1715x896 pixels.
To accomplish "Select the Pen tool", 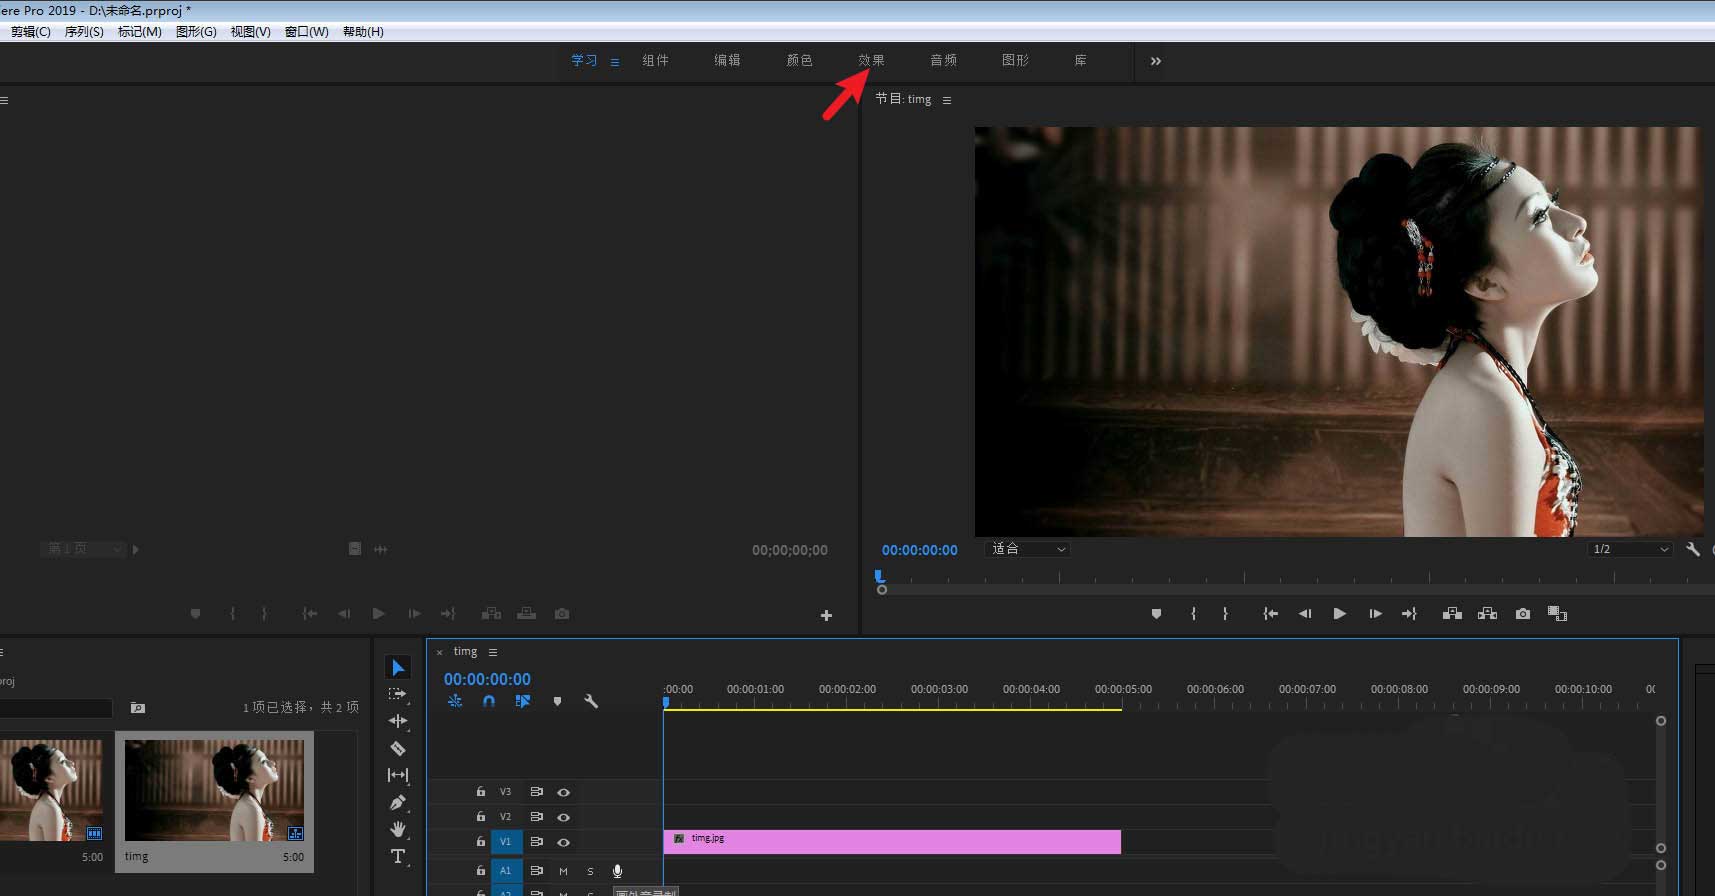I will pos(398,802).
